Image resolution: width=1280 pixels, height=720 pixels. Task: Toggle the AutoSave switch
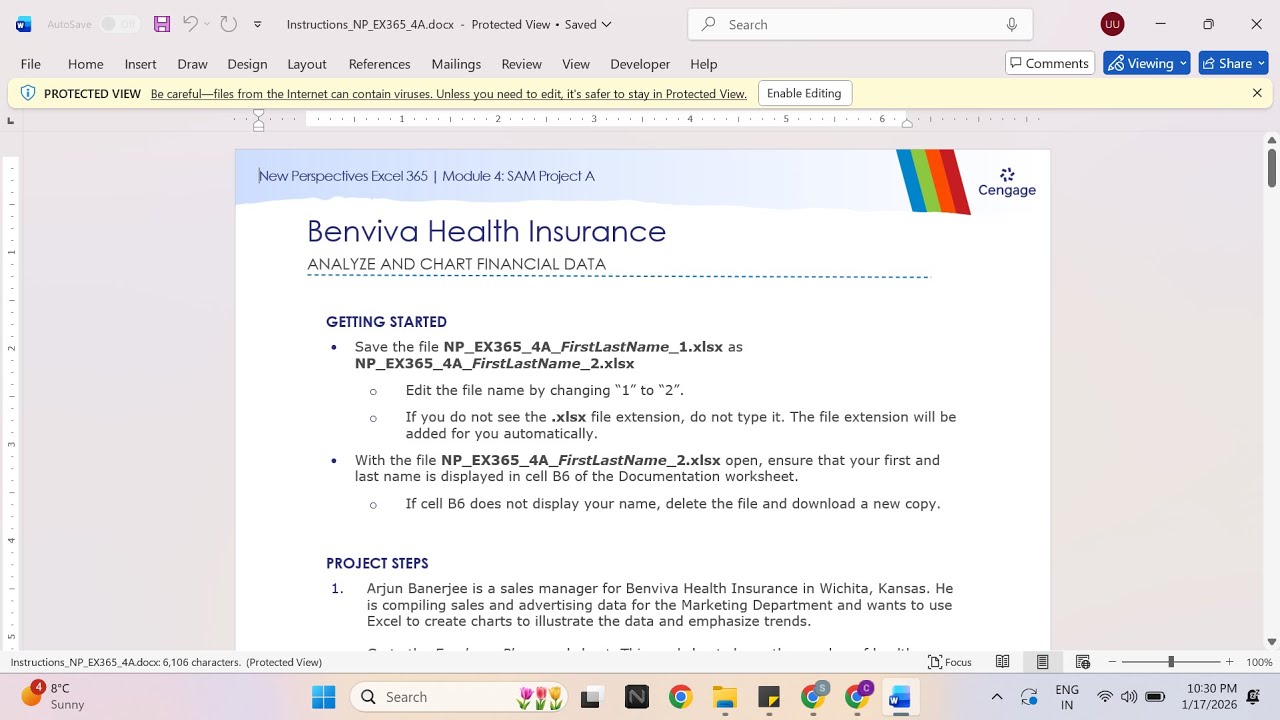click(119, 24)
